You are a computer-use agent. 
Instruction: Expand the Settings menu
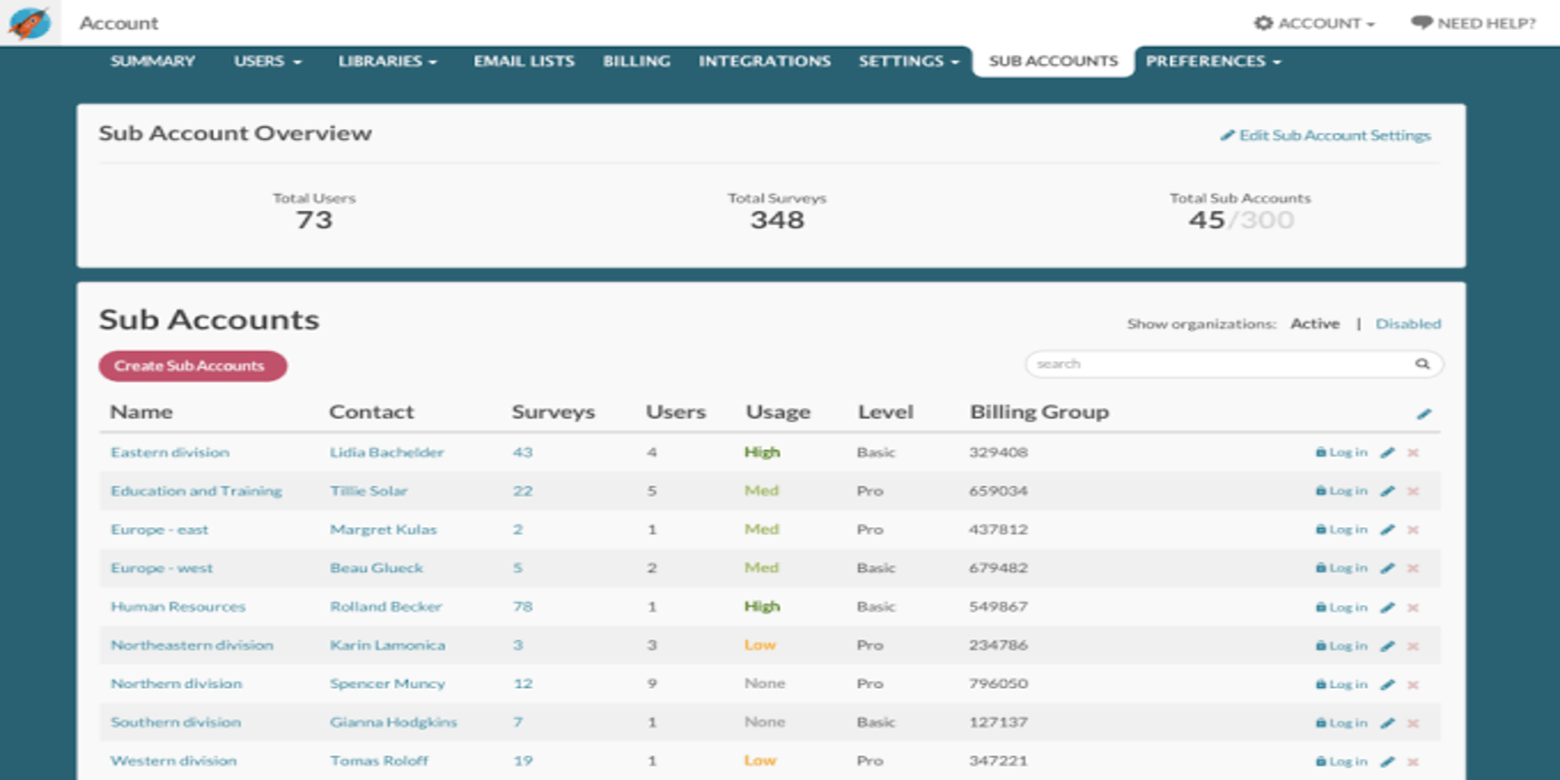[908, 61]
